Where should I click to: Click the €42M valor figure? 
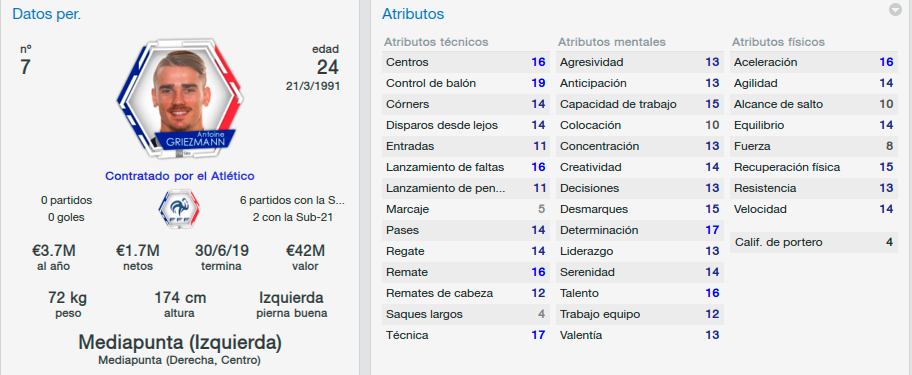(305, 251)
